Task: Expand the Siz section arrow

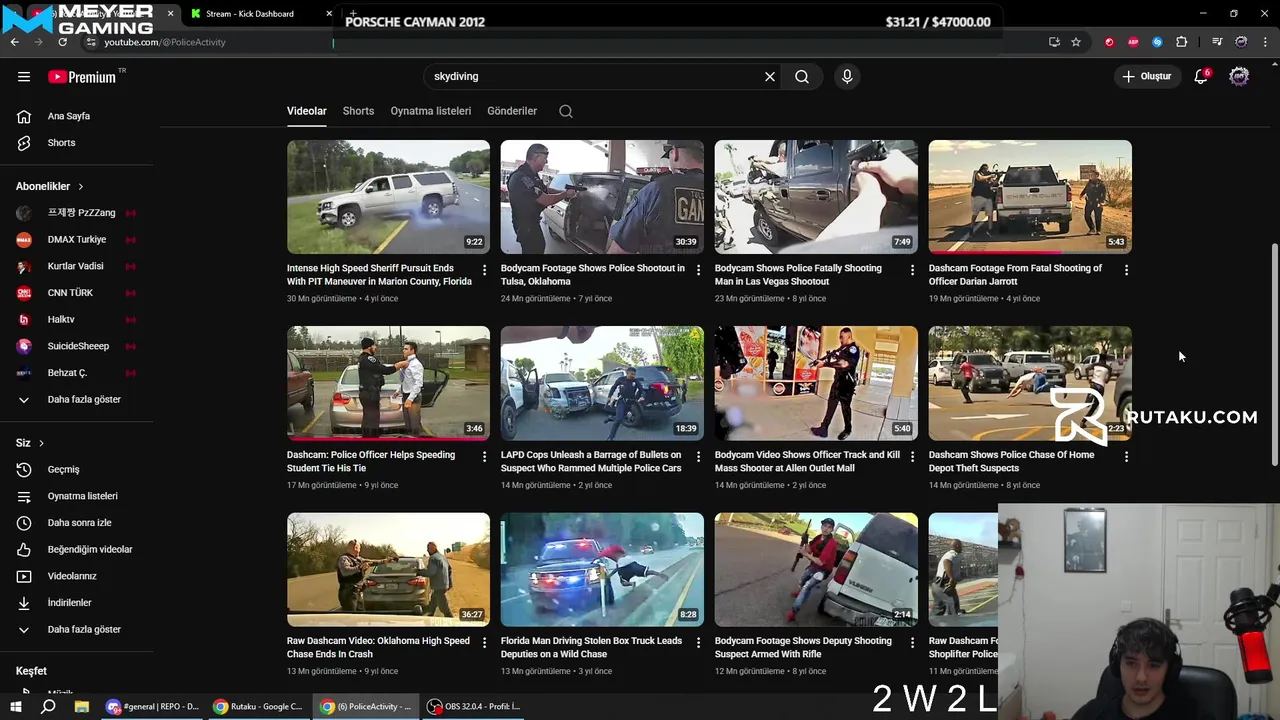Action: click(x=41, y=443)
